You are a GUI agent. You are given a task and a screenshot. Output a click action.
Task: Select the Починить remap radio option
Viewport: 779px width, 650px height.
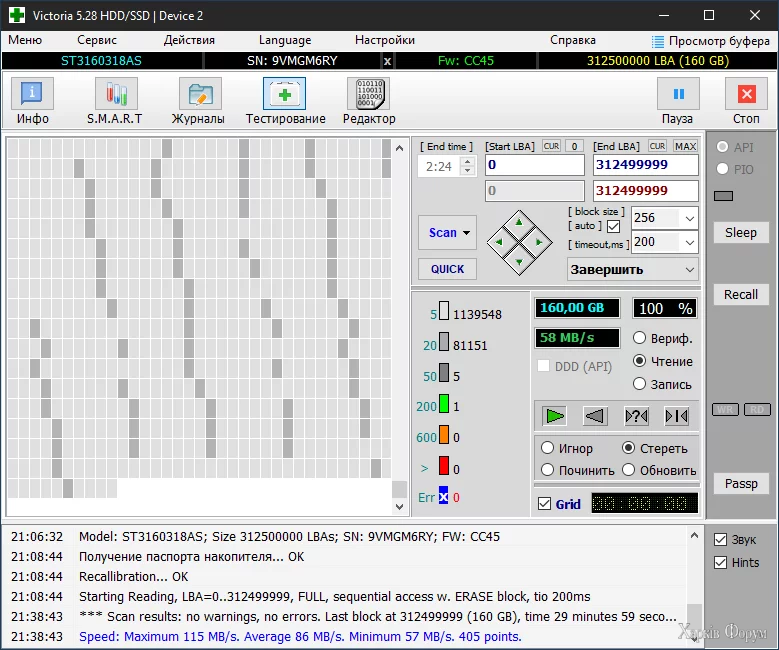548,470
